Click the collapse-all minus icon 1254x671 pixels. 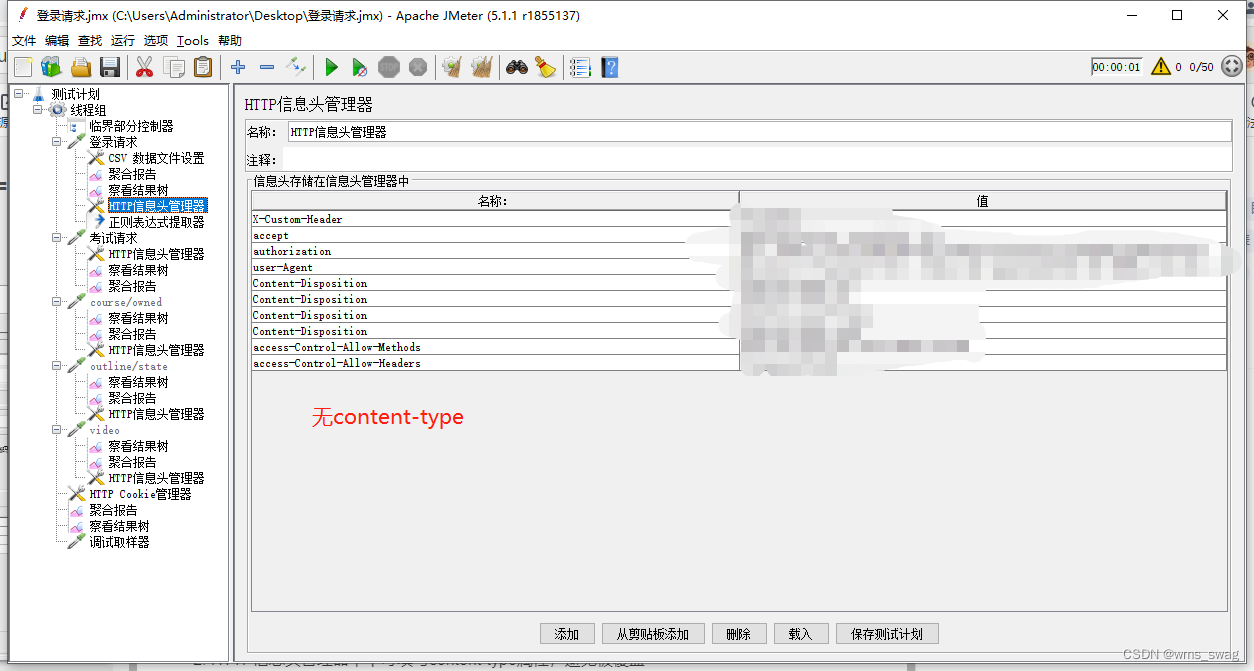[x=265, y=67]
